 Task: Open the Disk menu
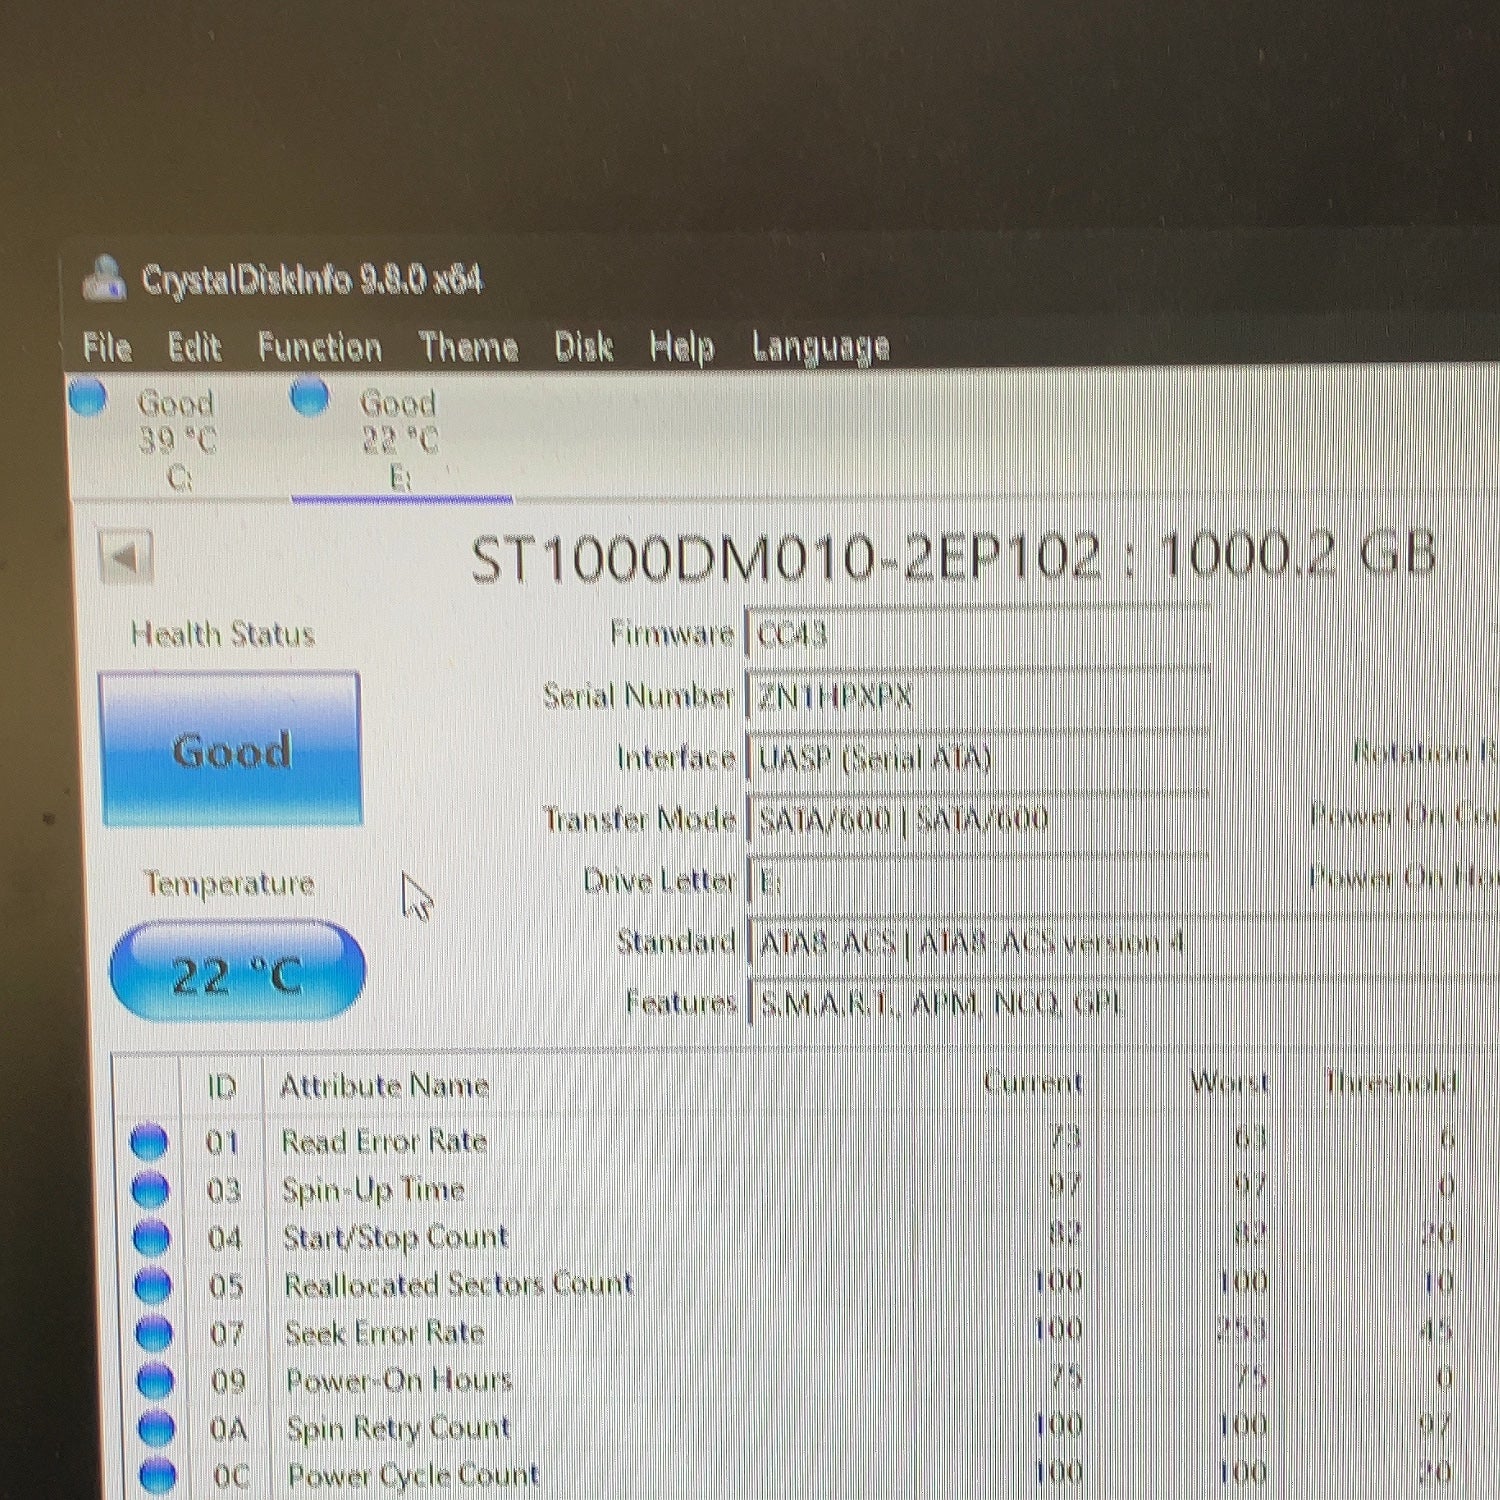pos(583,347)
